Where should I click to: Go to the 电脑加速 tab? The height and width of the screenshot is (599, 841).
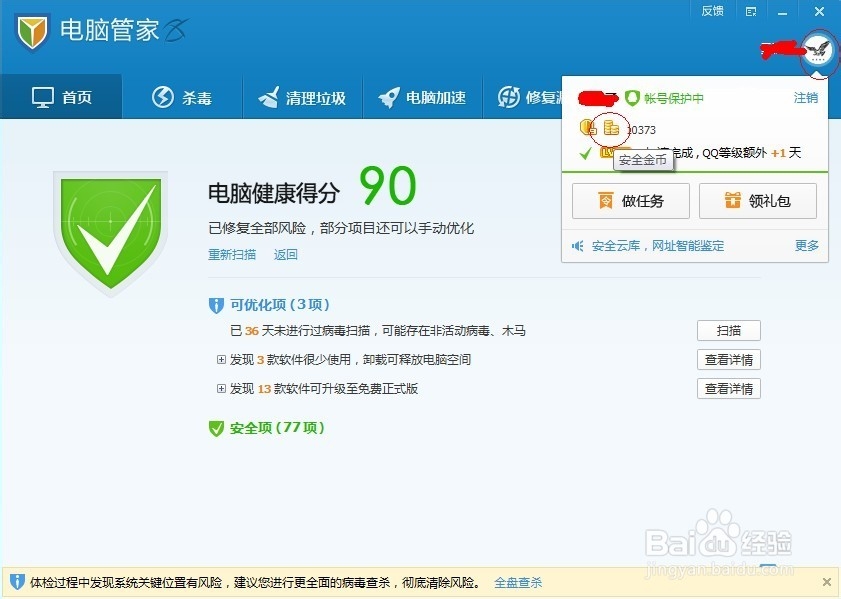(423, 98)
